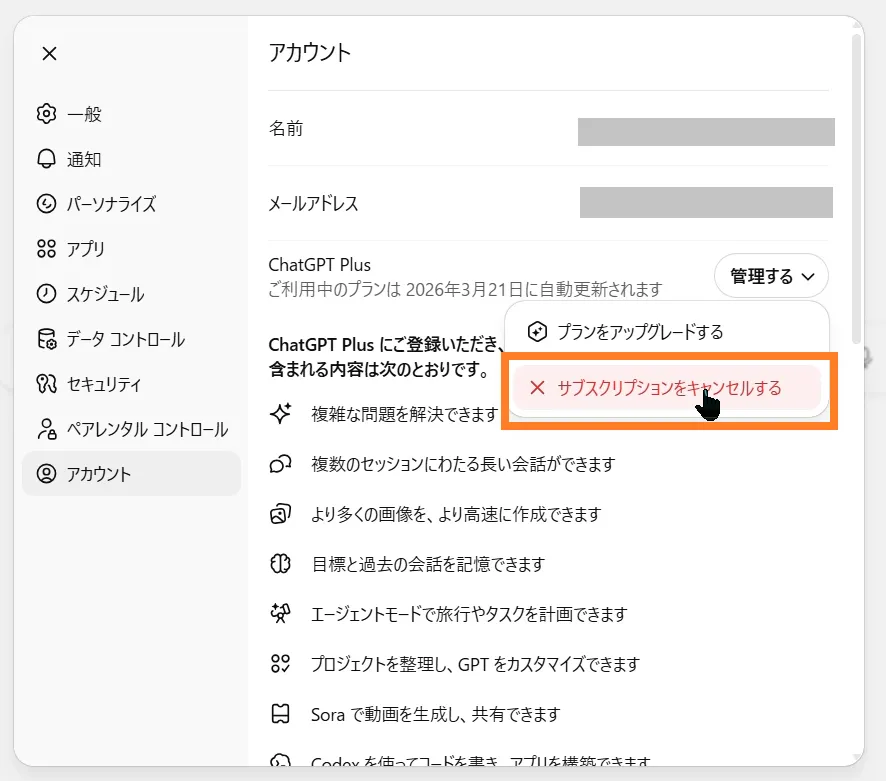The height and width of the screenshot is (781, 886).
Task: Click the ペアレンタル コントロール person icon
Action: [46, 429]
